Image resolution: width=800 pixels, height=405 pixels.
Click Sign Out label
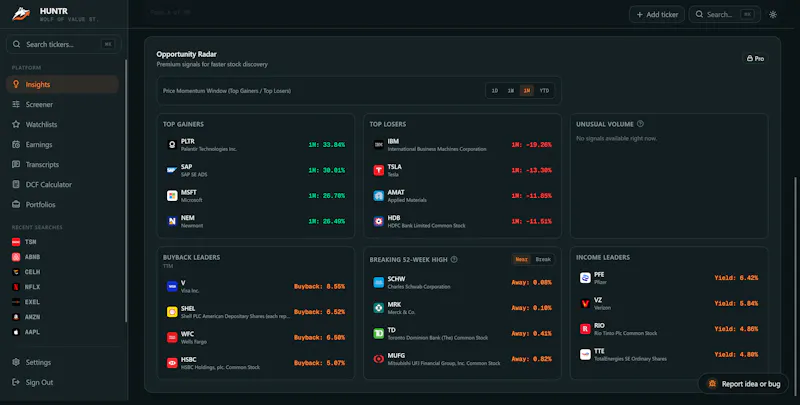pos(39,382)
